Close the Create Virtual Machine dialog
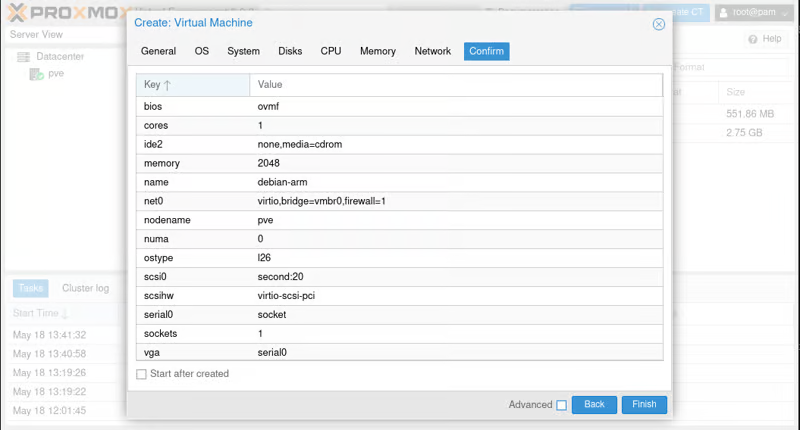The width and height of the screenshot is (800, 430). coord(658,24)
